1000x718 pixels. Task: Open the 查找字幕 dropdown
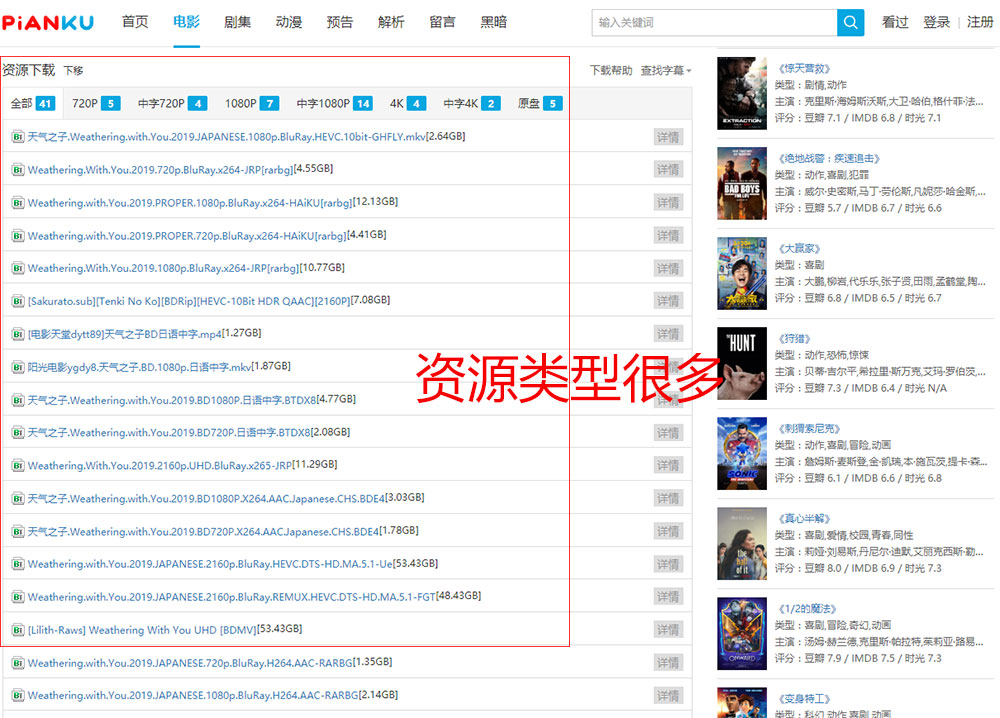click(666, 70)
